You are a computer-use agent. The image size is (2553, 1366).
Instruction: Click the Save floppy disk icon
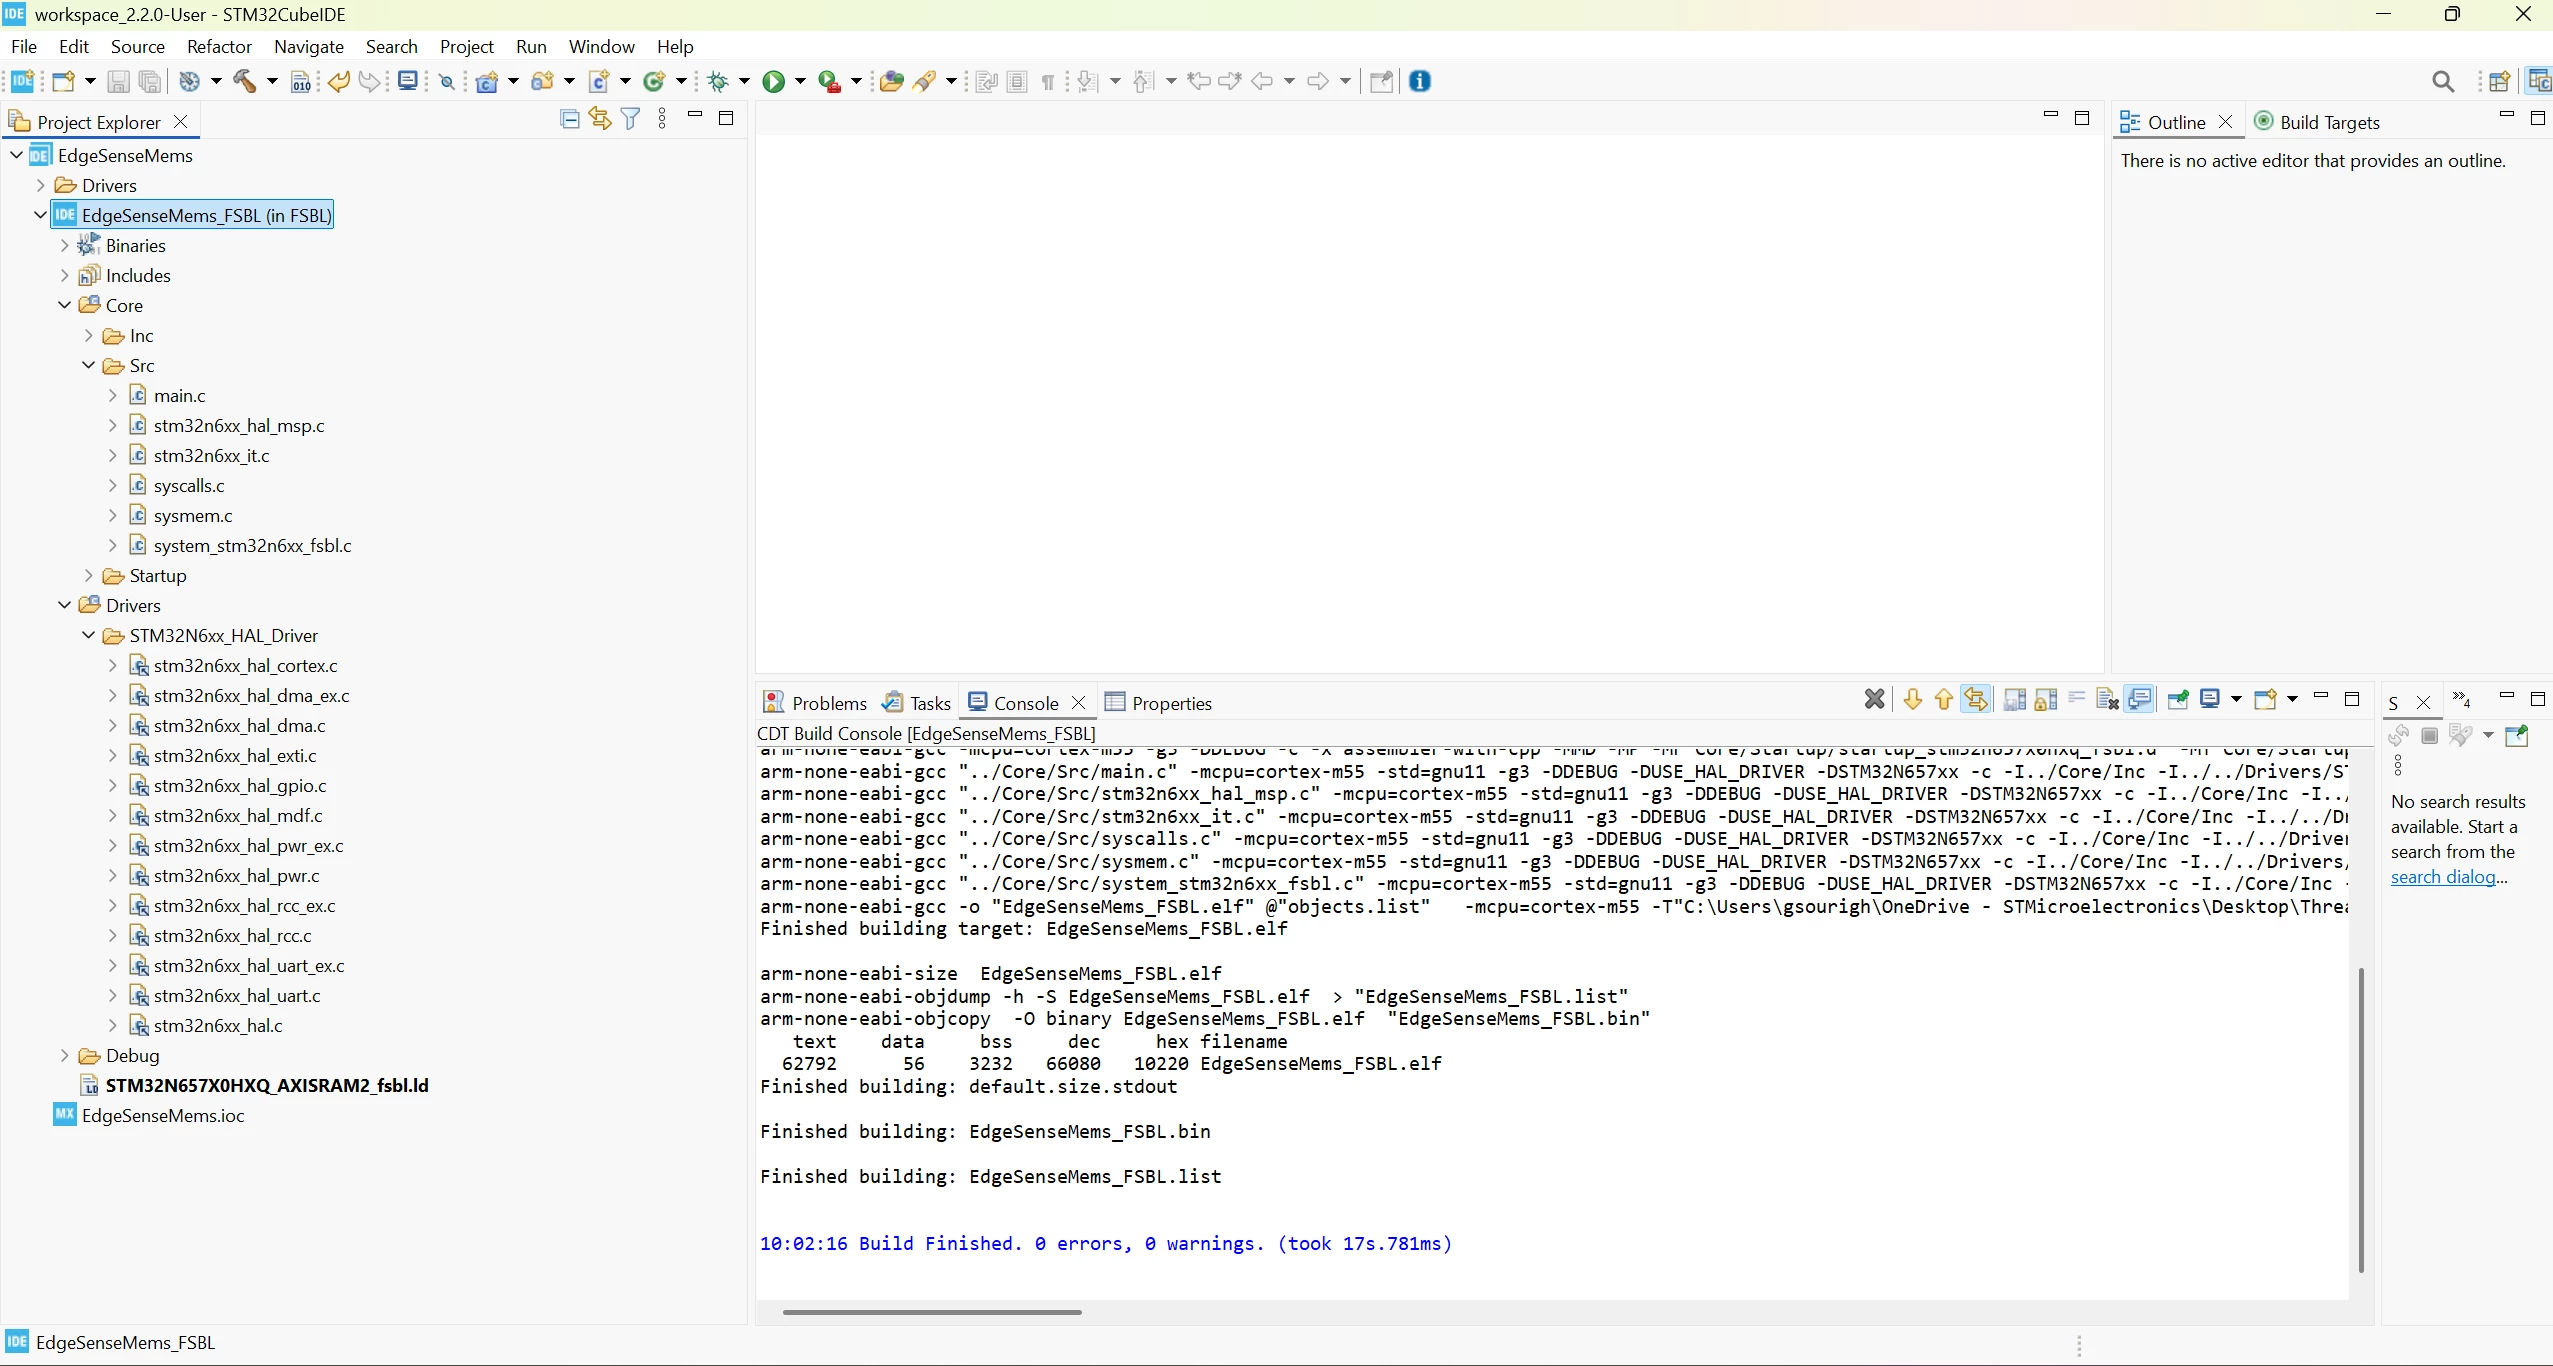point(118,82)
